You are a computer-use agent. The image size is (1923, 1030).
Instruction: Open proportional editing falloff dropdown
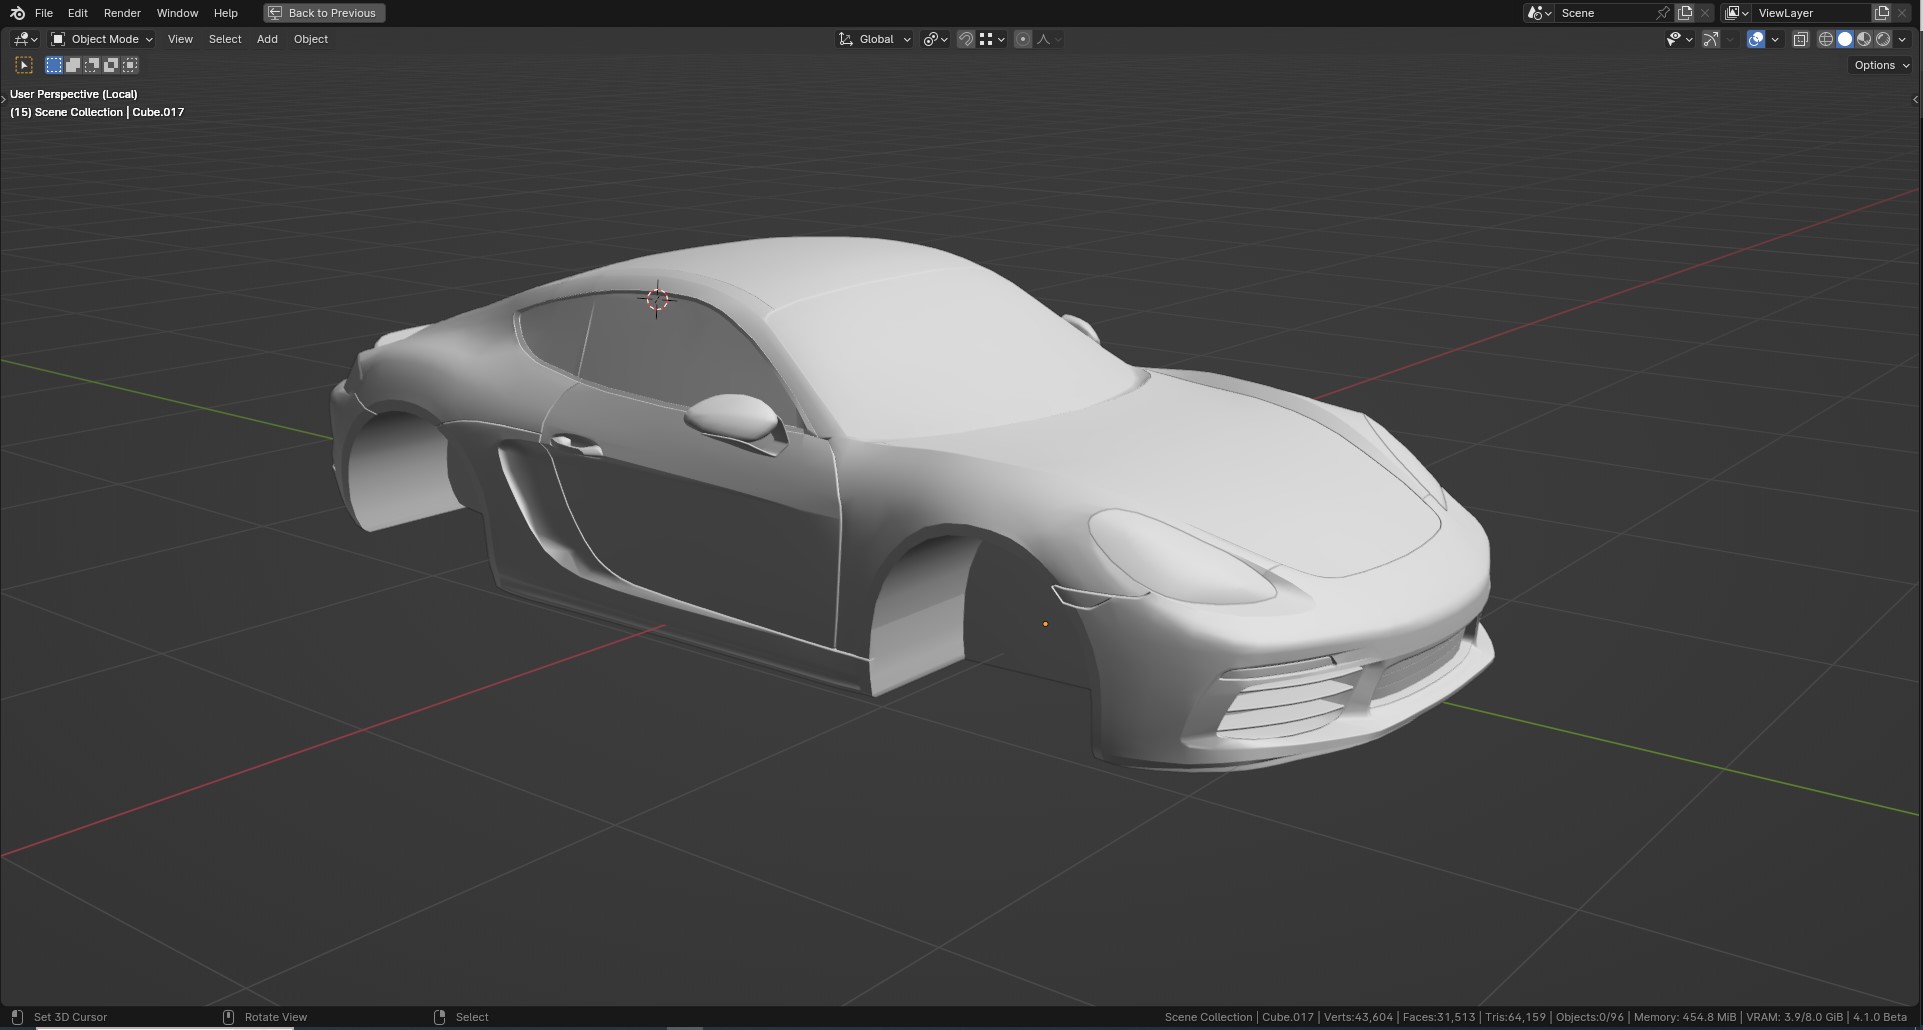pyautogui.click(x=1049, y=39)
